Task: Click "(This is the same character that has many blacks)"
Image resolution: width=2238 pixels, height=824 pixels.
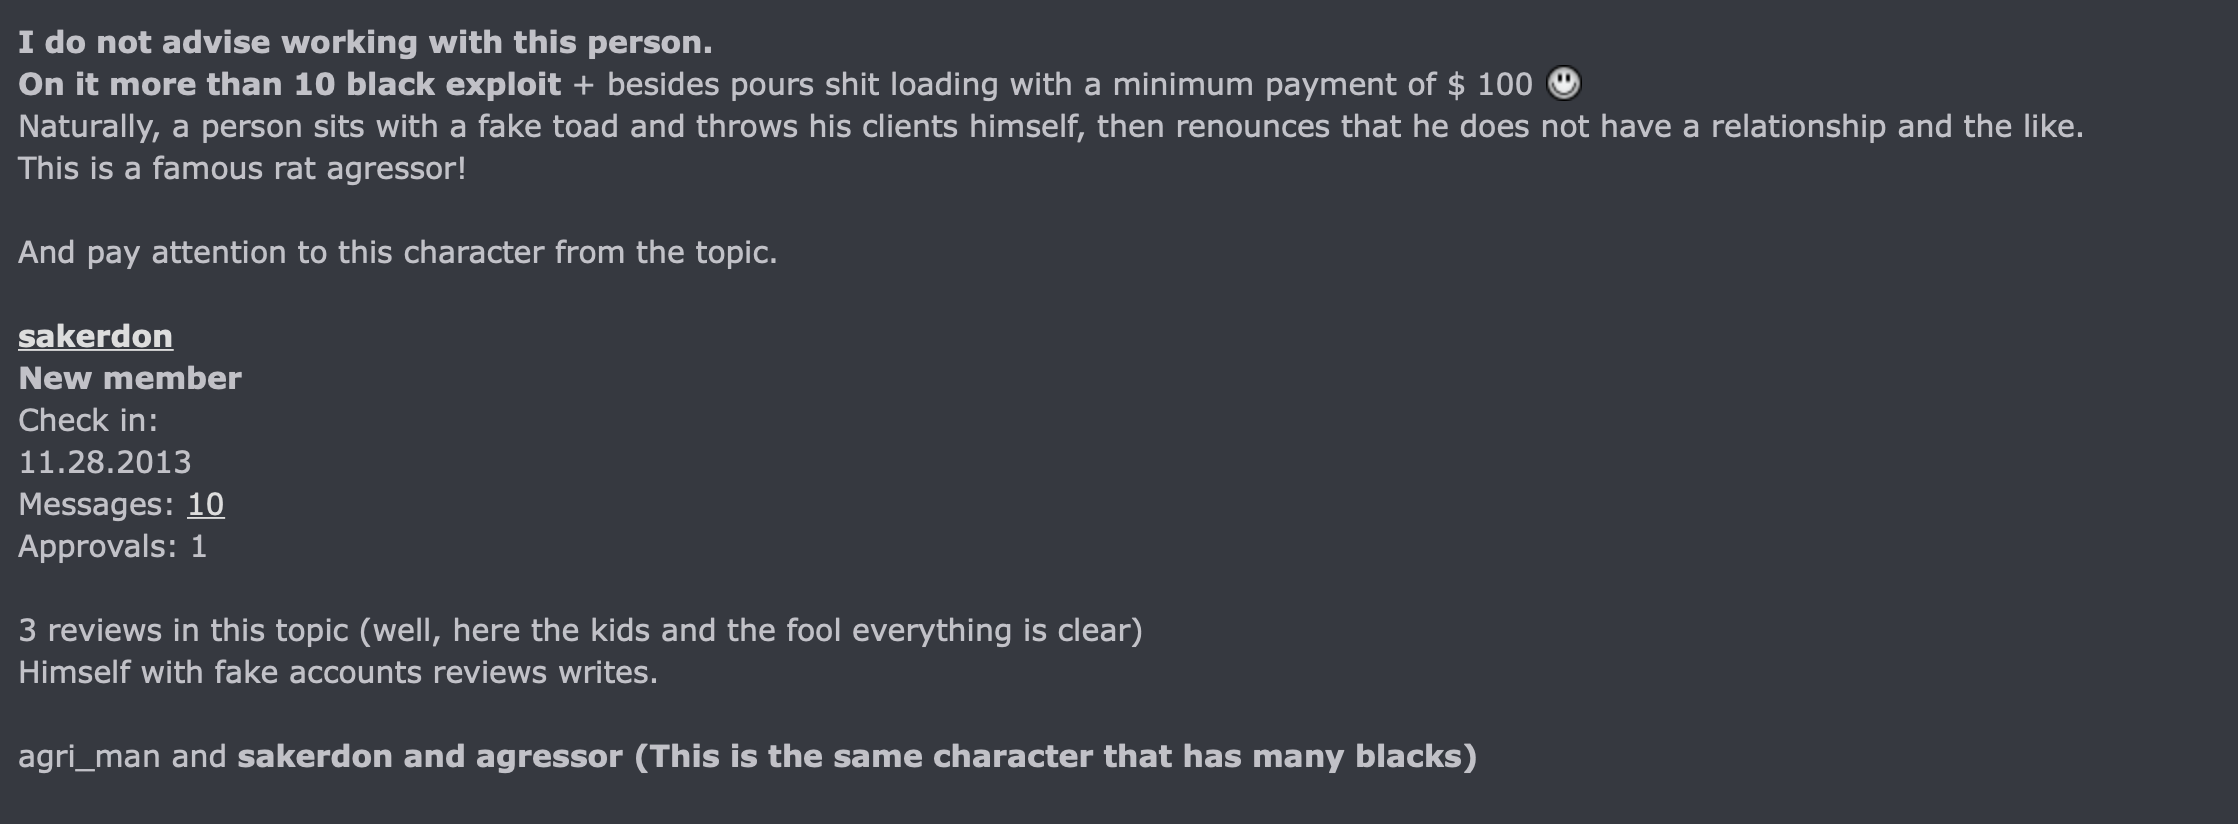Action: (x=1056, y=756)
